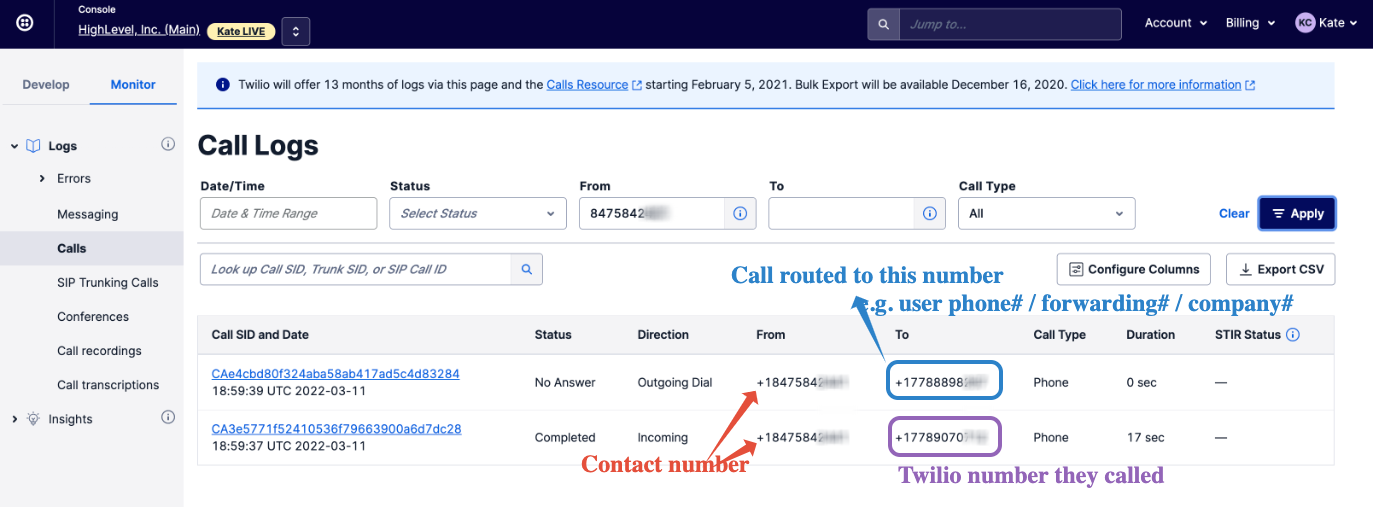Click the Logs book icon
The image size is (1373, 507).
click(x=33, y=146)
